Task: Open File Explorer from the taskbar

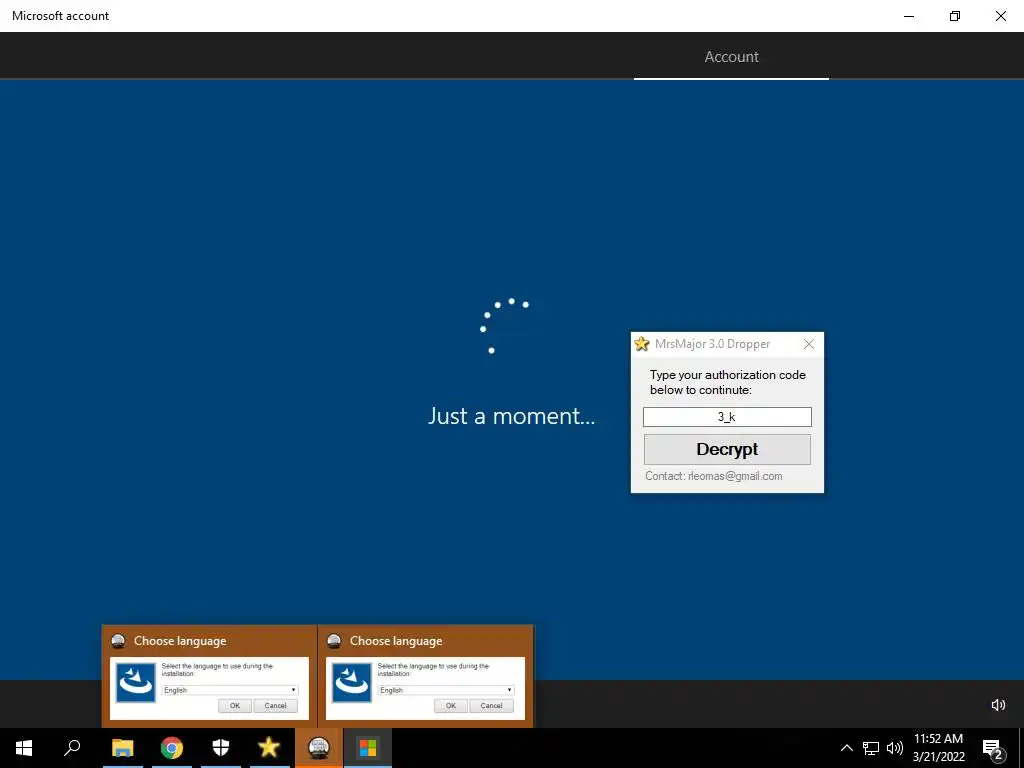Action: pos(122,748)
